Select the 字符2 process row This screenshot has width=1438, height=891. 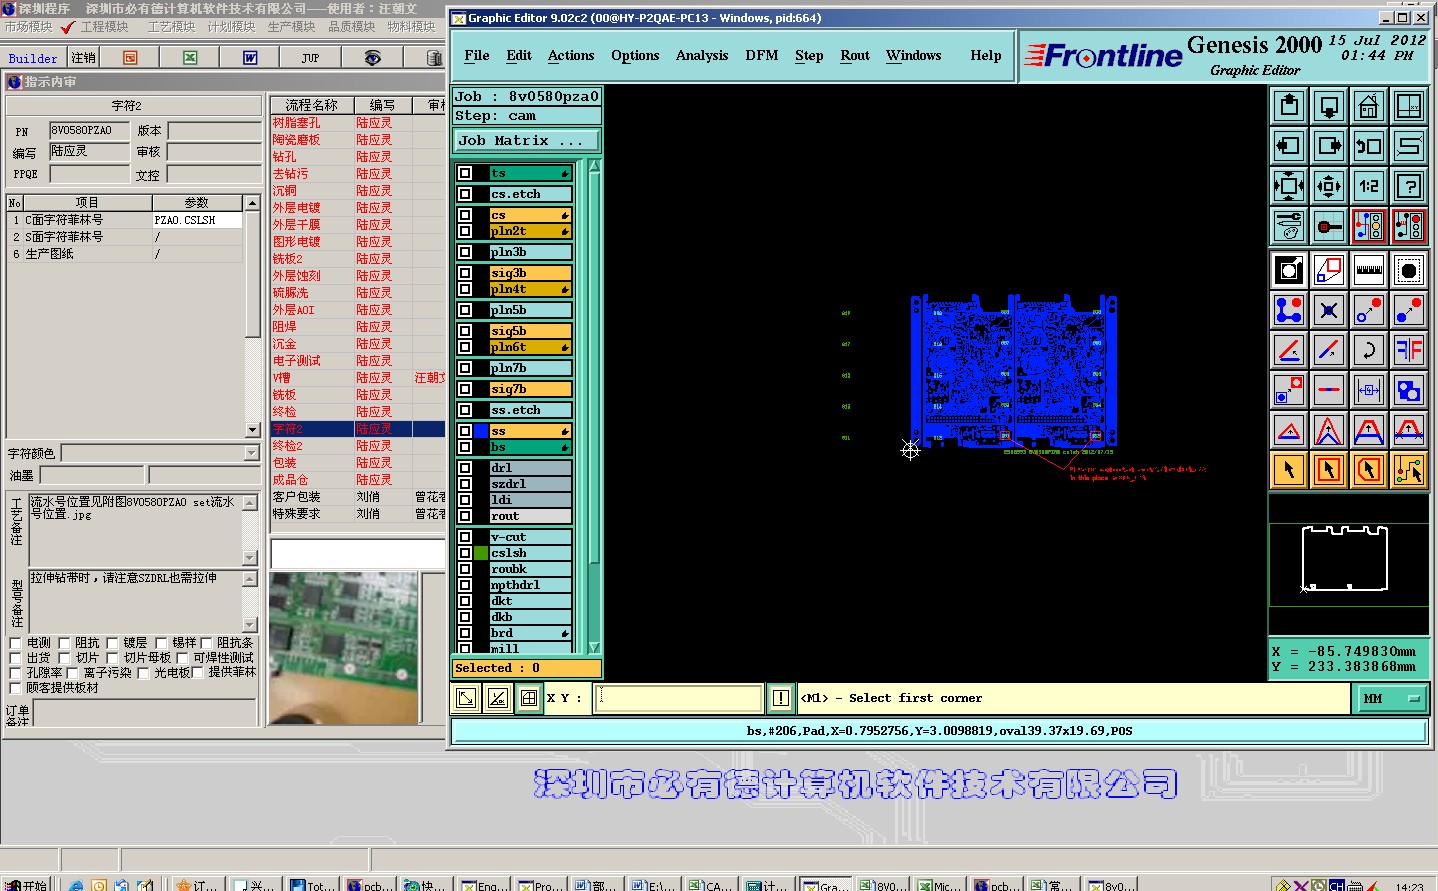coord(357,429)
